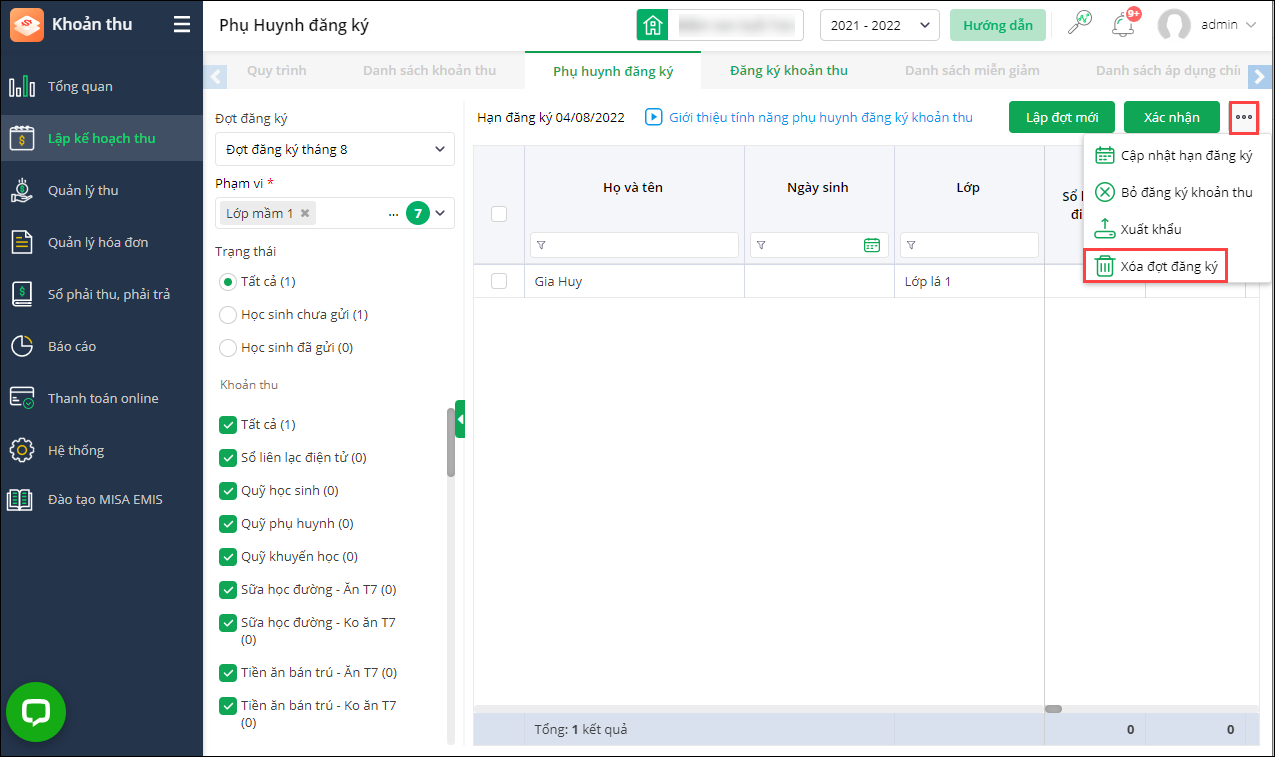
Task: Switch to Danh sách miễn giảm tab
Action: coord(972,71)
